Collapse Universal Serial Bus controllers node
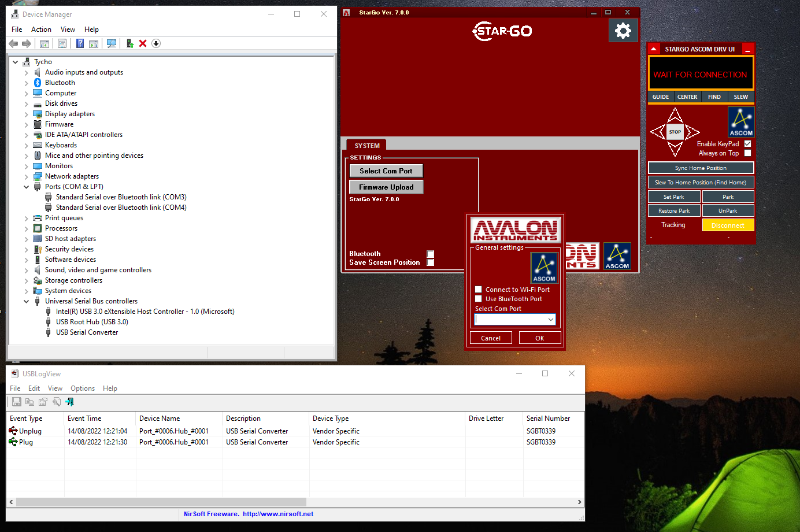The height and width of the screenshot is (532, 800). tap(26, 301)
